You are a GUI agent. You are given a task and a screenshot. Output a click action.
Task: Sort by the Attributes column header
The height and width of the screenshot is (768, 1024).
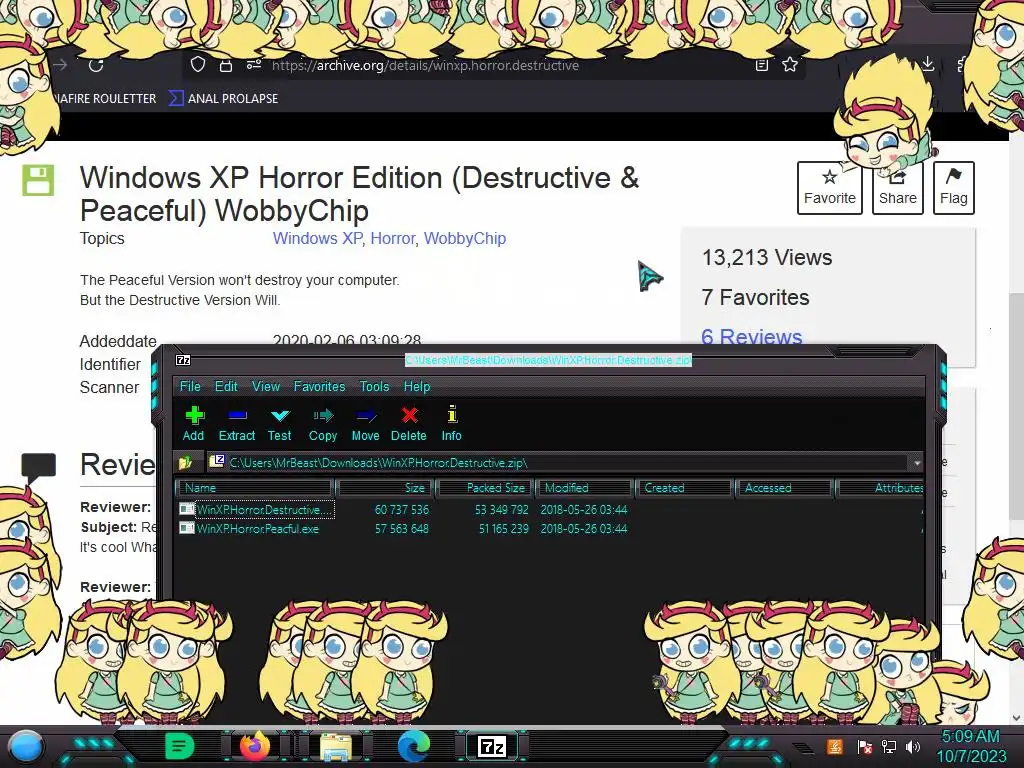(x=880, y=488)
